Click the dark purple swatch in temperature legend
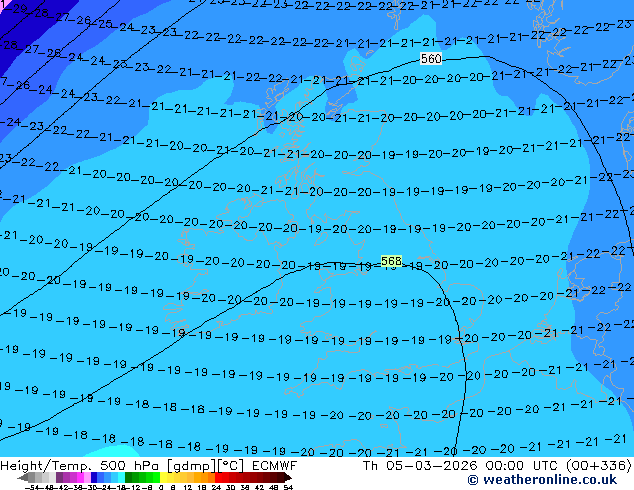The image size is (634, 490). [x=59, y=477]
